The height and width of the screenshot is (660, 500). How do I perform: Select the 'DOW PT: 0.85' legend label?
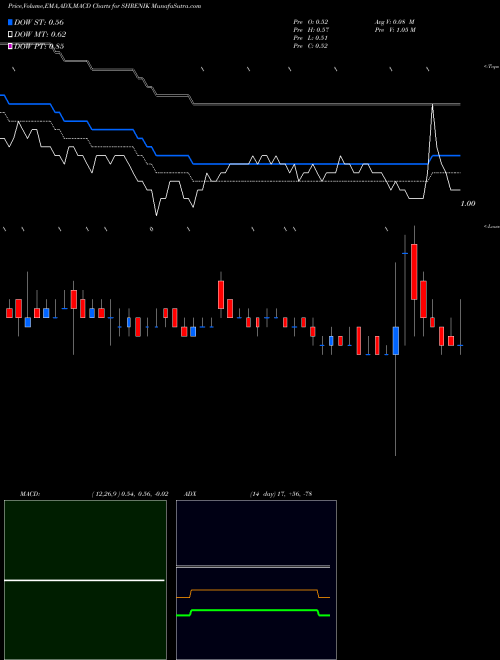point(39,46)
